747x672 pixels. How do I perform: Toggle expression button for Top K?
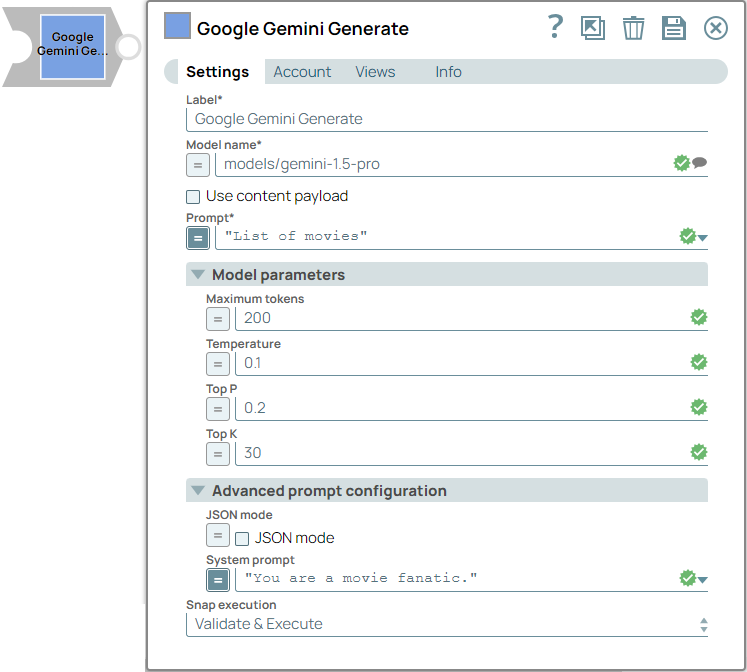[218, 454]
